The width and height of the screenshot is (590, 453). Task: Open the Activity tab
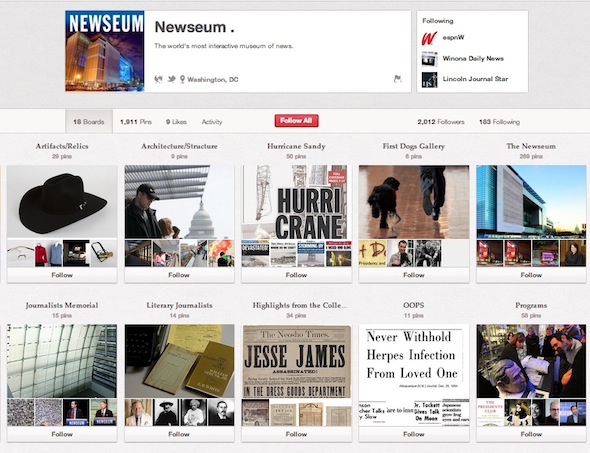212,122
